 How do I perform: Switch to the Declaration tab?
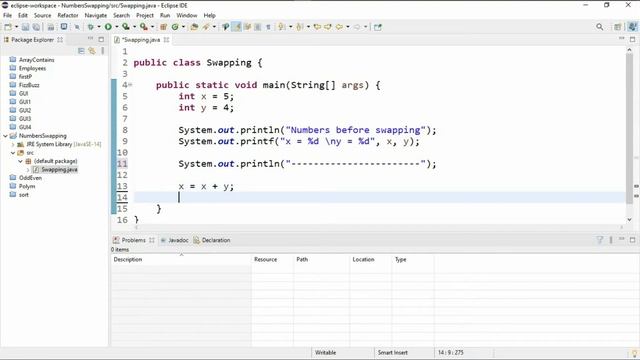(x=212, y=240)
